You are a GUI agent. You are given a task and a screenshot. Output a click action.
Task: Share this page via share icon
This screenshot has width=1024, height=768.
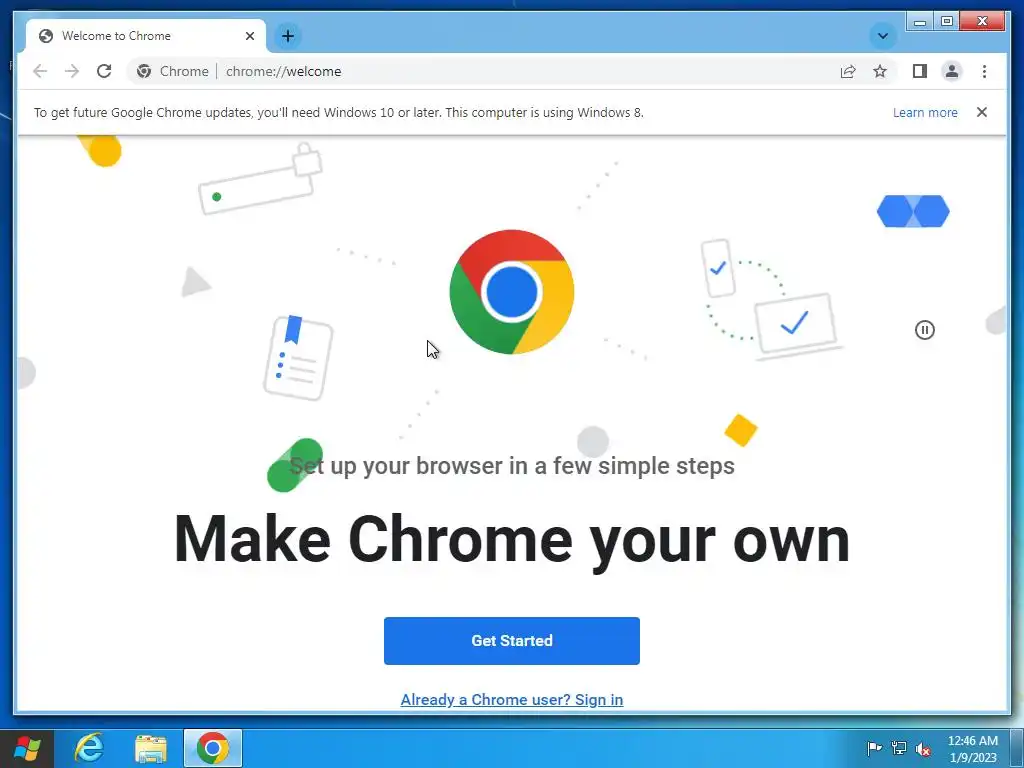click(x=848, y=71)
